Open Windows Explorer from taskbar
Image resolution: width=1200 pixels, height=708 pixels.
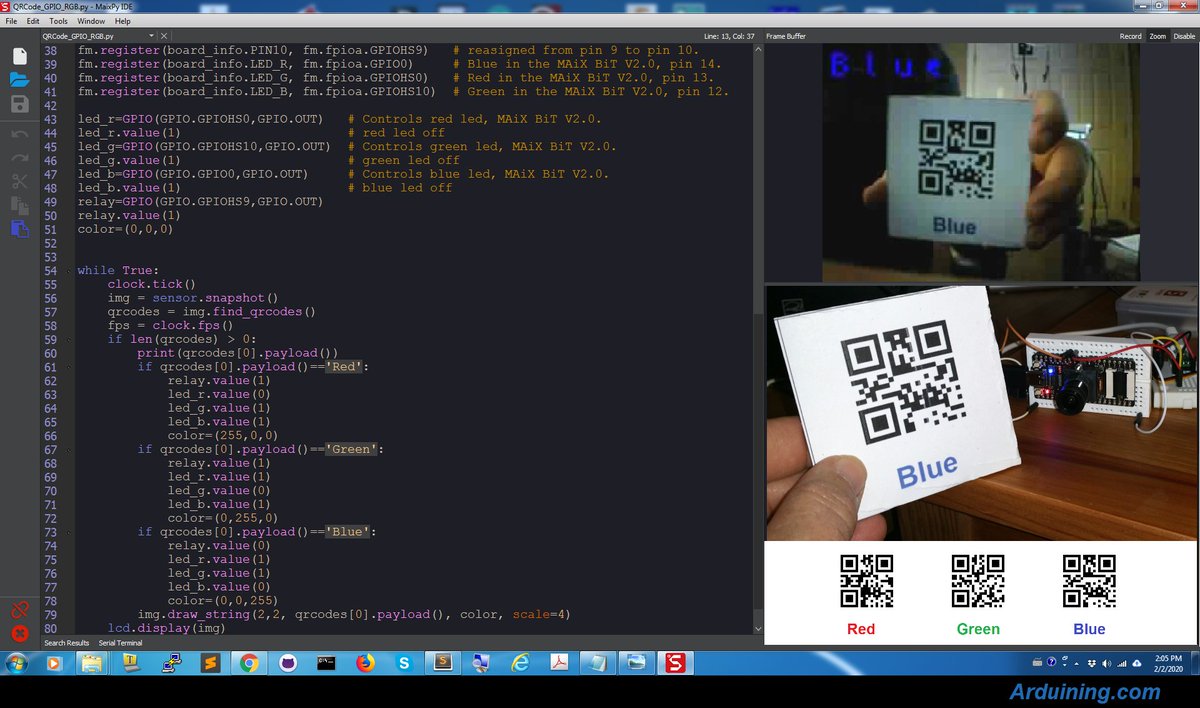click(x=92, y=663)
